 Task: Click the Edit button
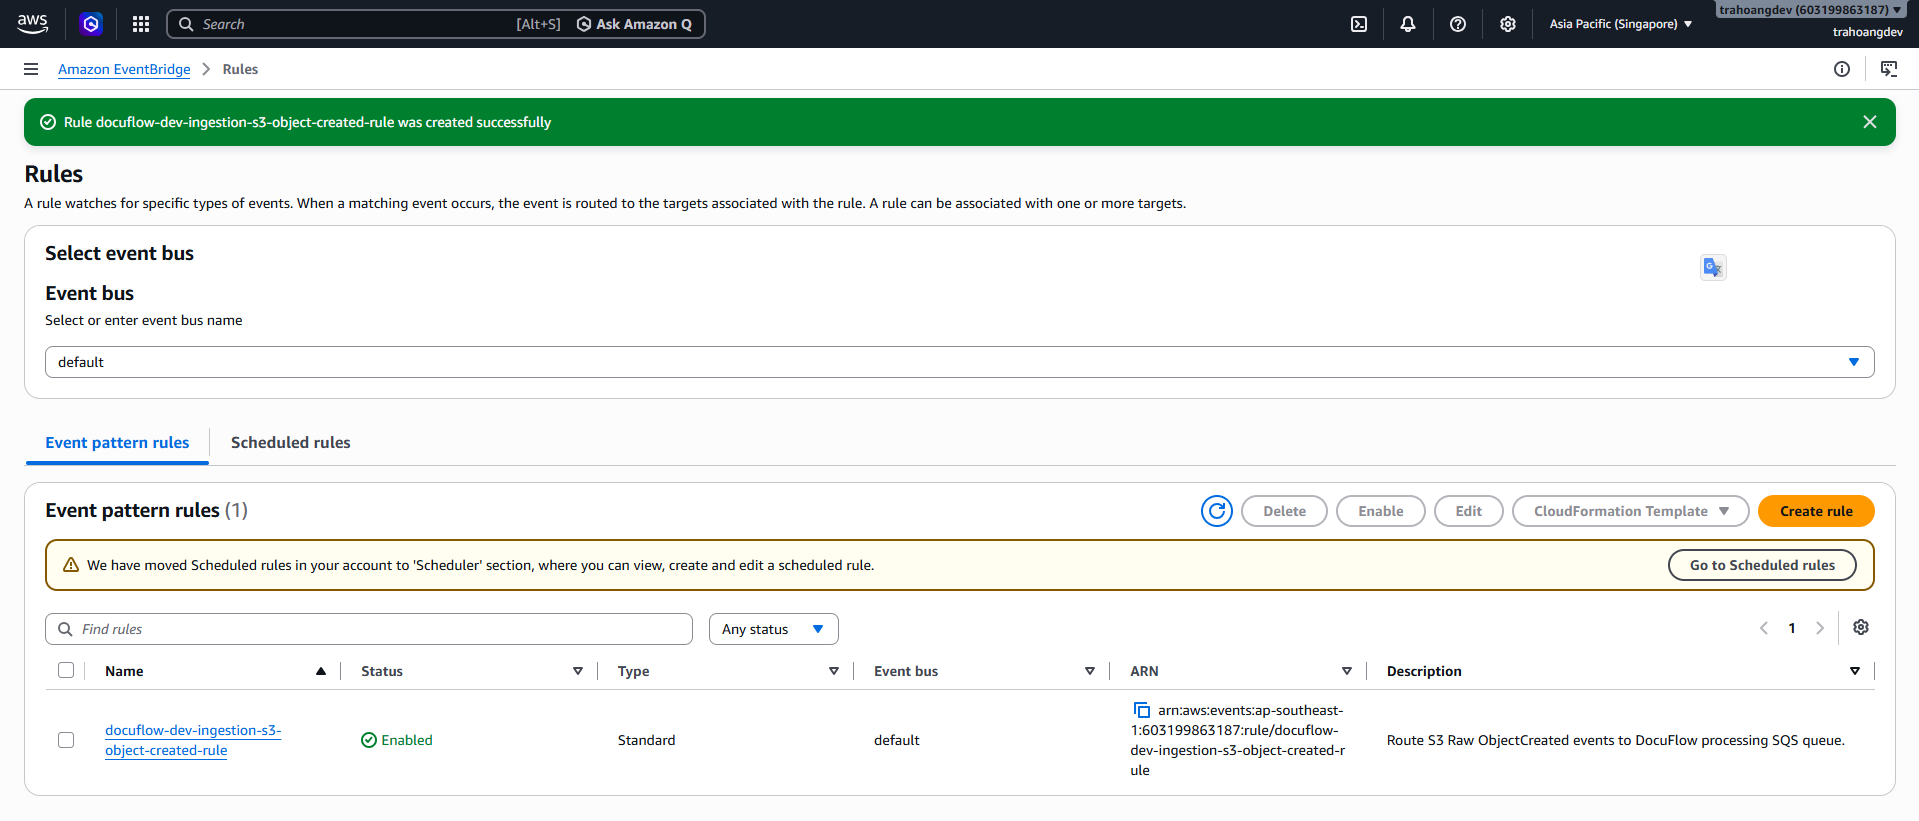coord(1469,511)
